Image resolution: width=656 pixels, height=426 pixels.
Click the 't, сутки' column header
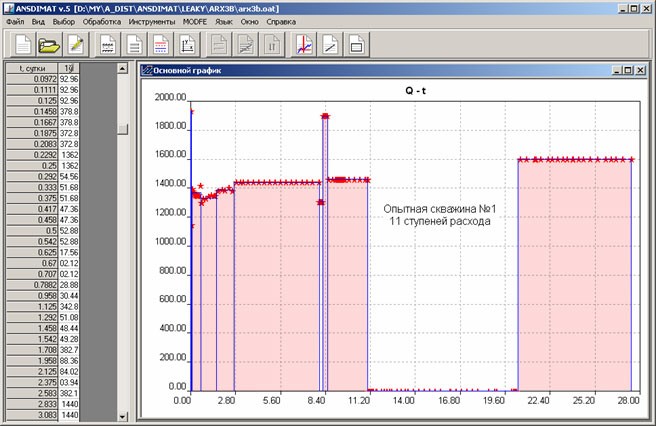coord(32,68)
